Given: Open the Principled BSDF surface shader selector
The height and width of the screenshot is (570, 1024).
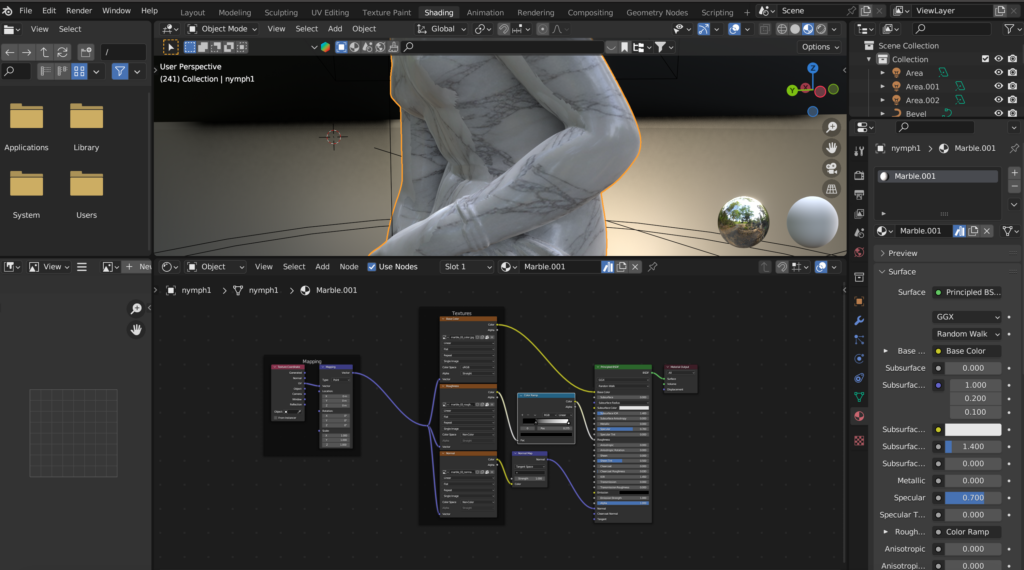Looking at the screenshot, I should (967, 293).
